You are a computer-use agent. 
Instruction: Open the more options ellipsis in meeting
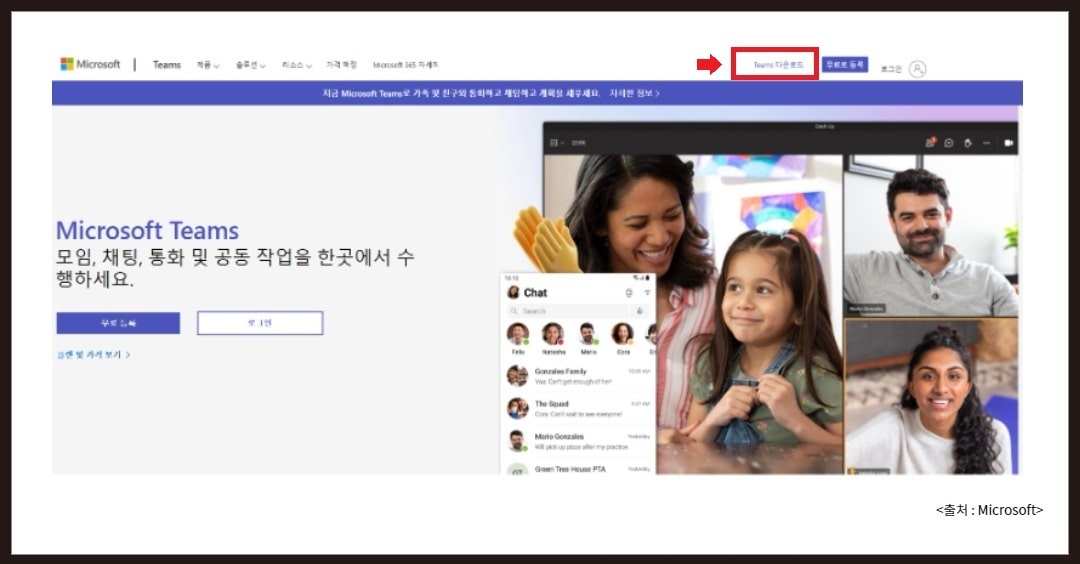click(x=986, y=143)
